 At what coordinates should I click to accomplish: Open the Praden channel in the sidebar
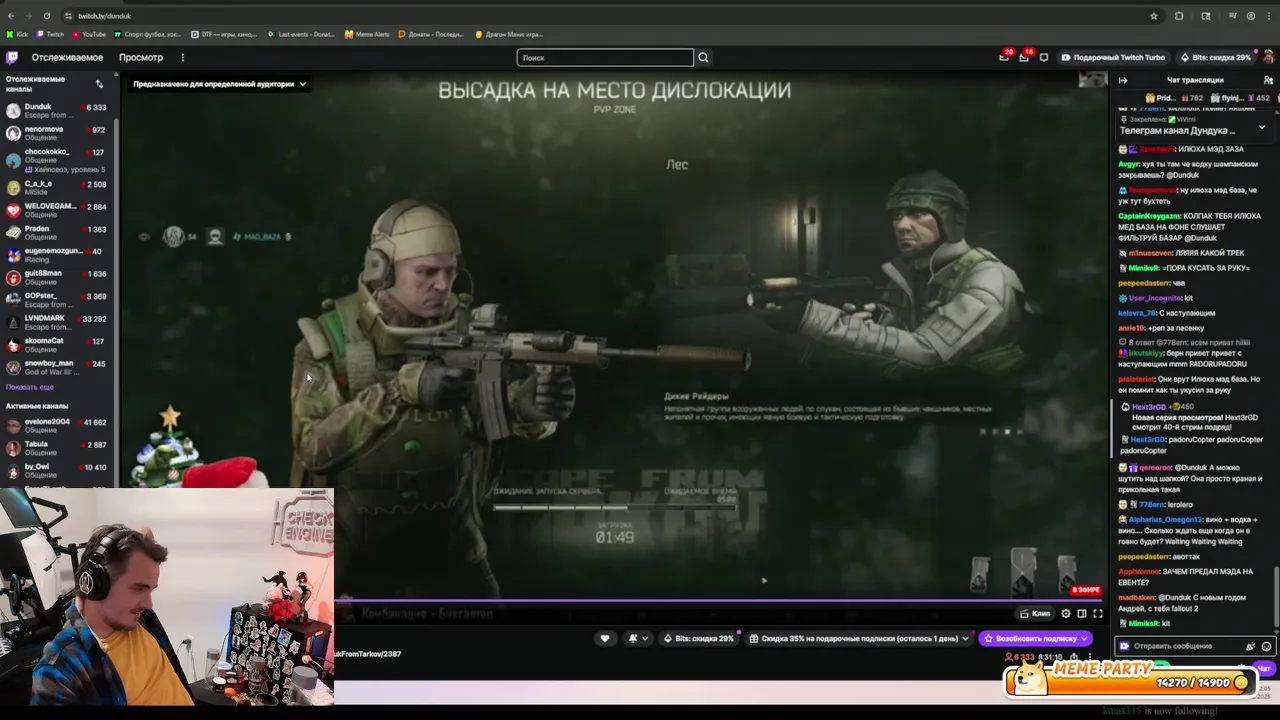click(58, 233)
